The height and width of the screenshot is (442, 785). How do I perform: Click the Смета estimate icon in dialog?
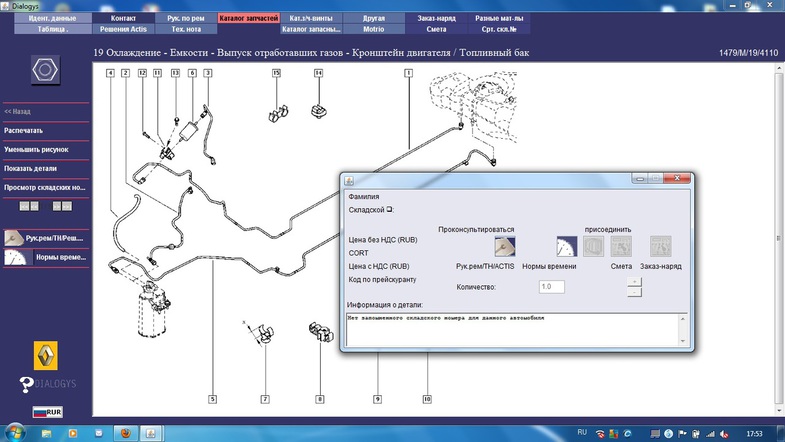click(x=622, y=247)
